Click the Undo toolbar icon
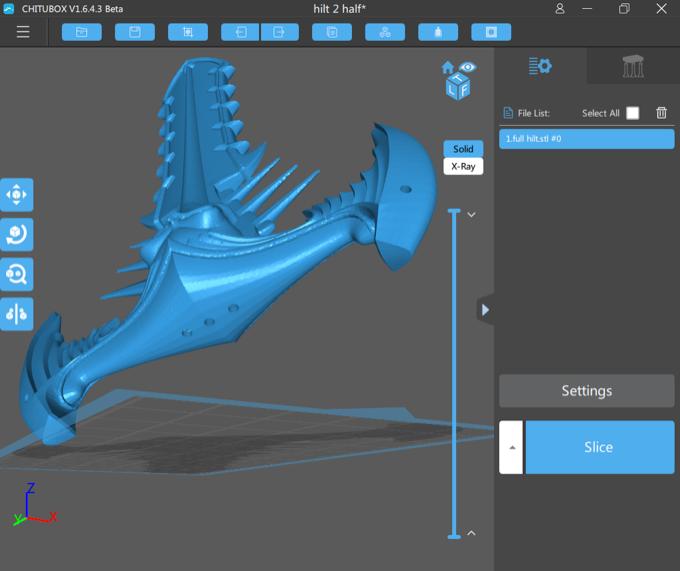 (240, 32)
